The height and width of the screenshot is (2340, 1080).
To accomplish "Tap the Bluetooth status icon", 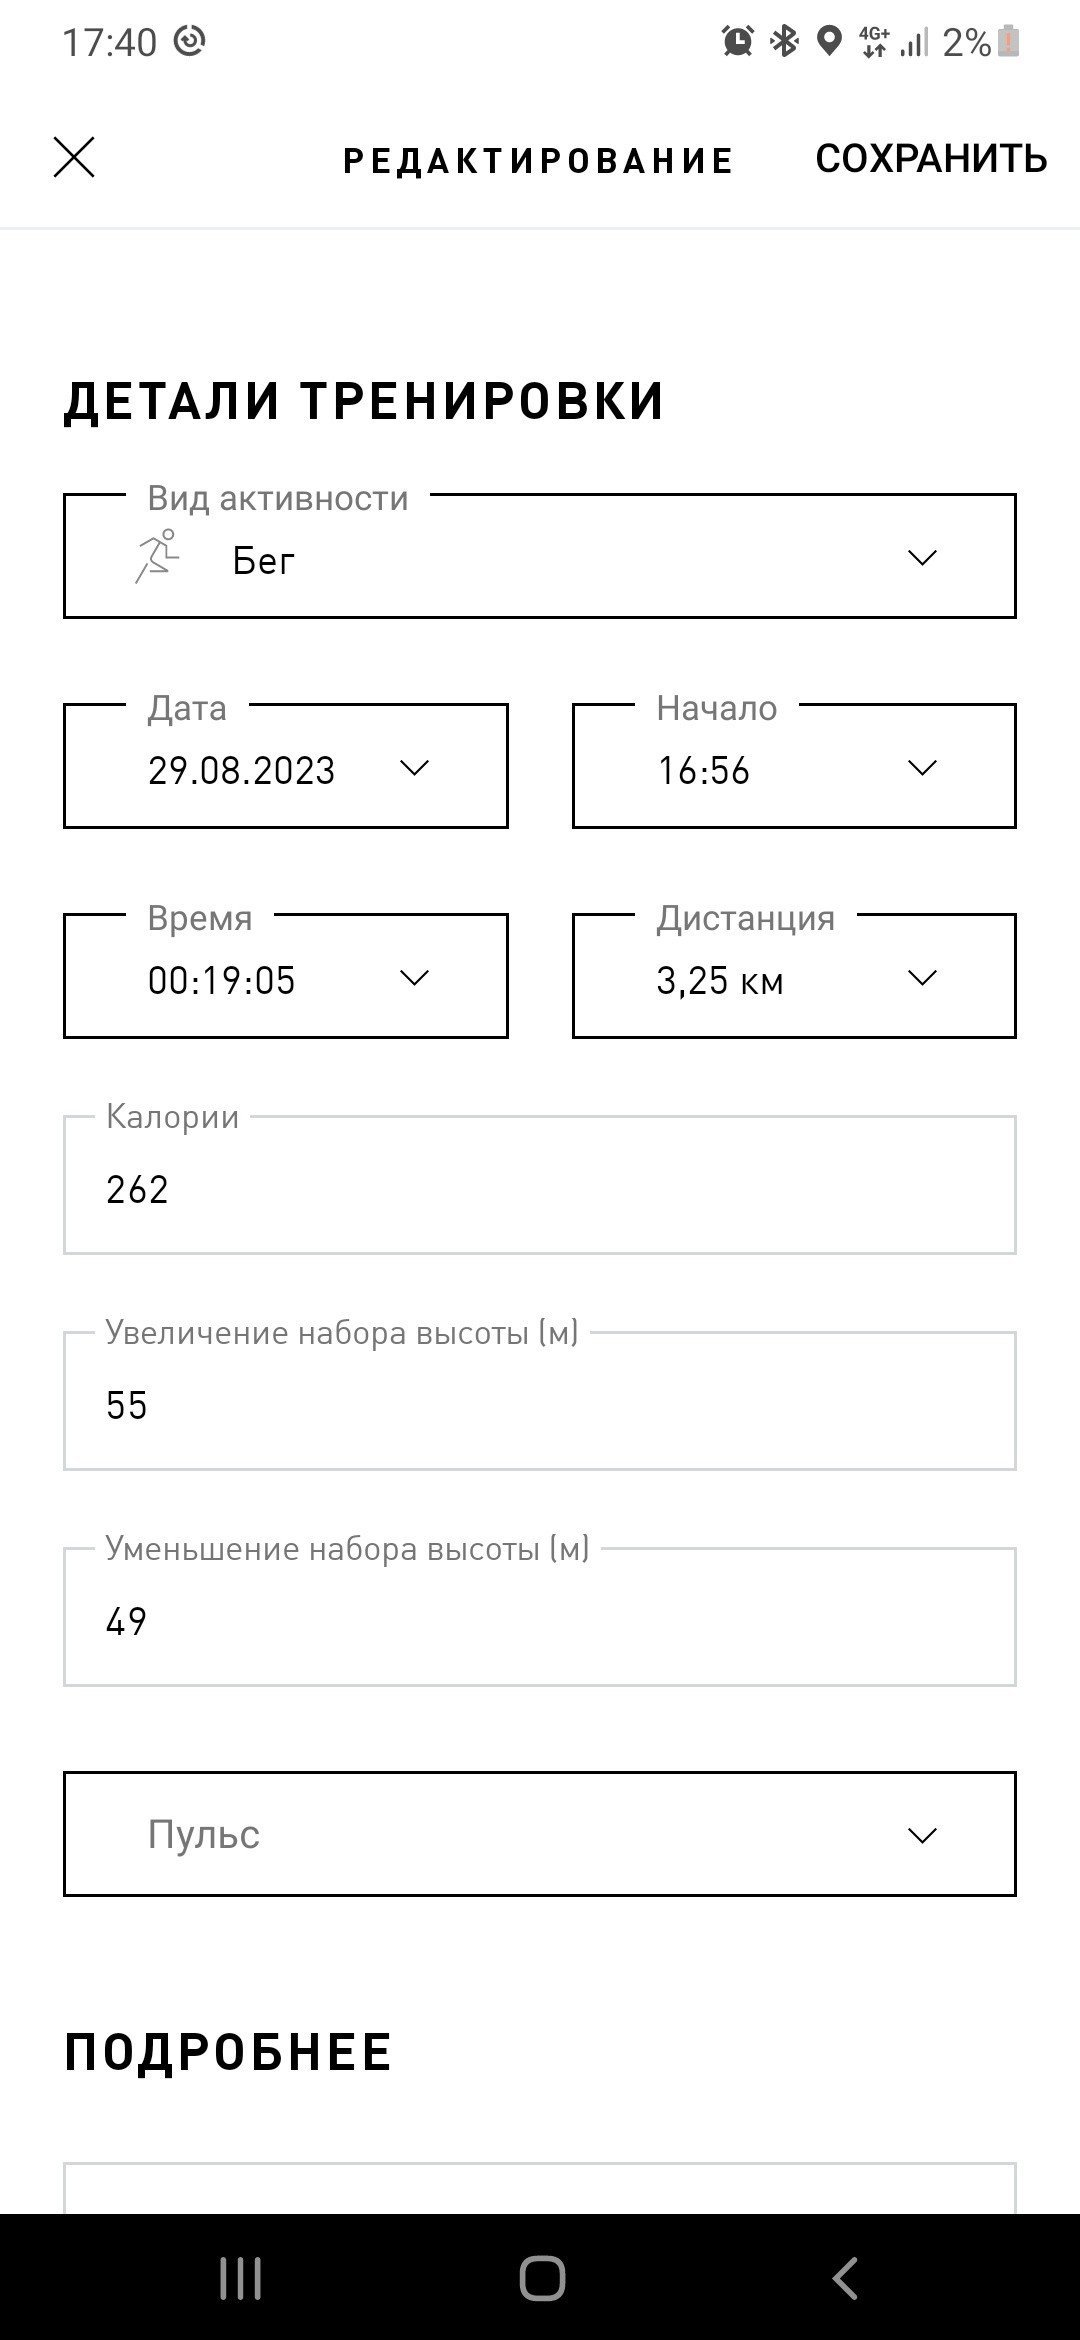I will coord(784,41).
